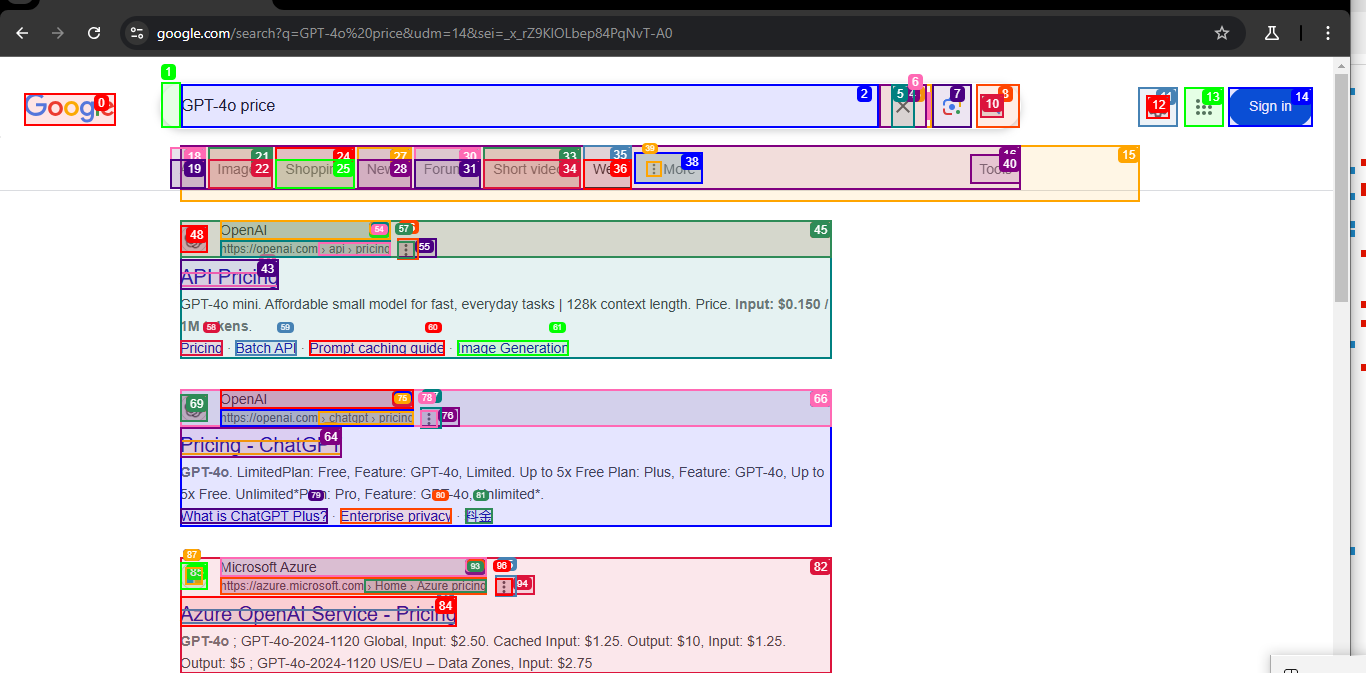Switch to Images results tab

tap(240, 169)
